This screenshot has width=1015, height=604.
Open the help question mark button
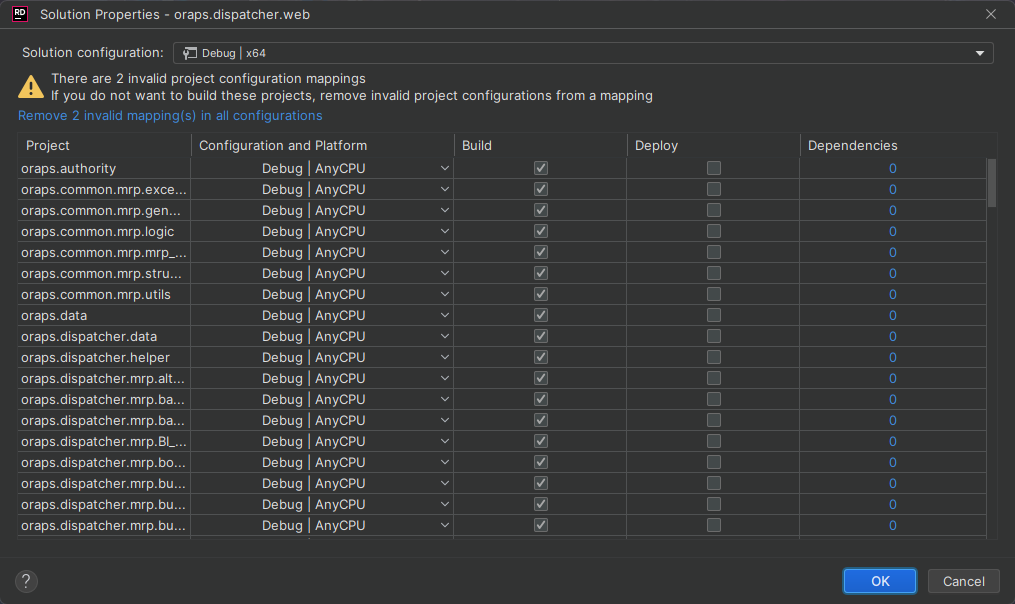pyautogui.click(x=26, y=581)
